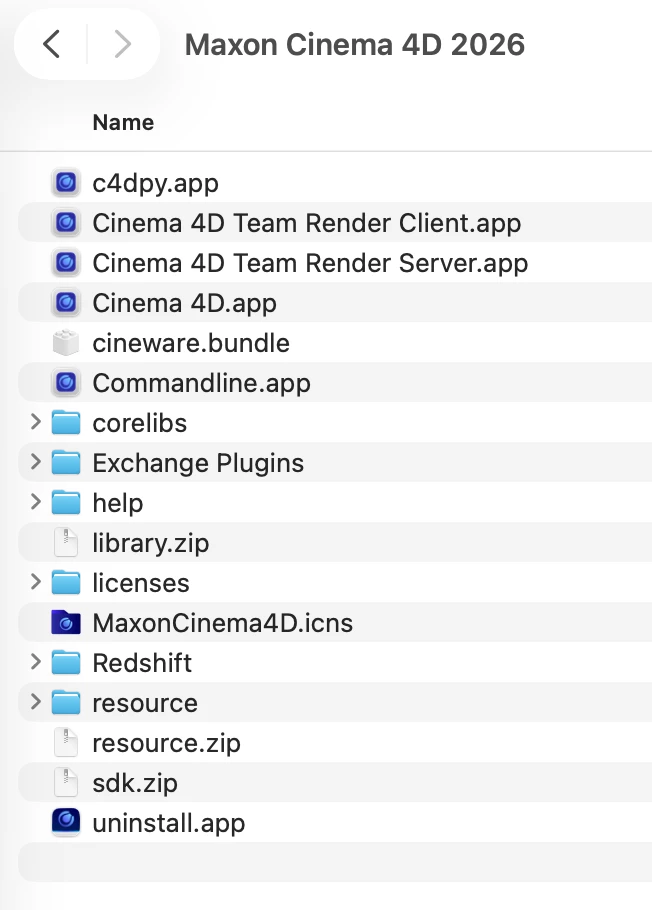Select the sdk.zip file name
Screen dimensions: 652x910
[135, 783]
